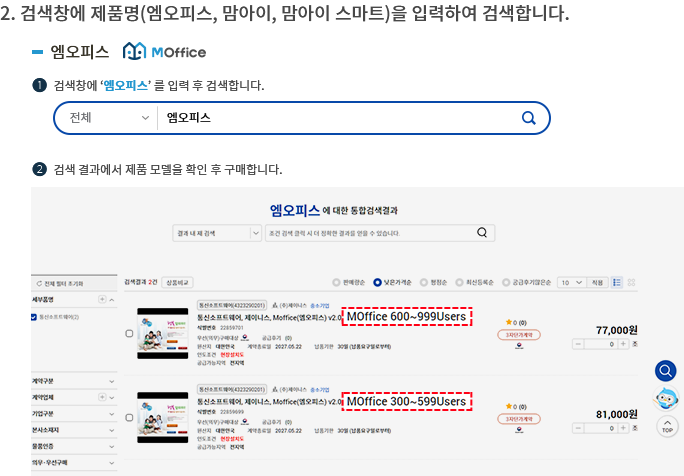Switch to list view icon
The image size is (684, 476).
[x=617, y=283]
